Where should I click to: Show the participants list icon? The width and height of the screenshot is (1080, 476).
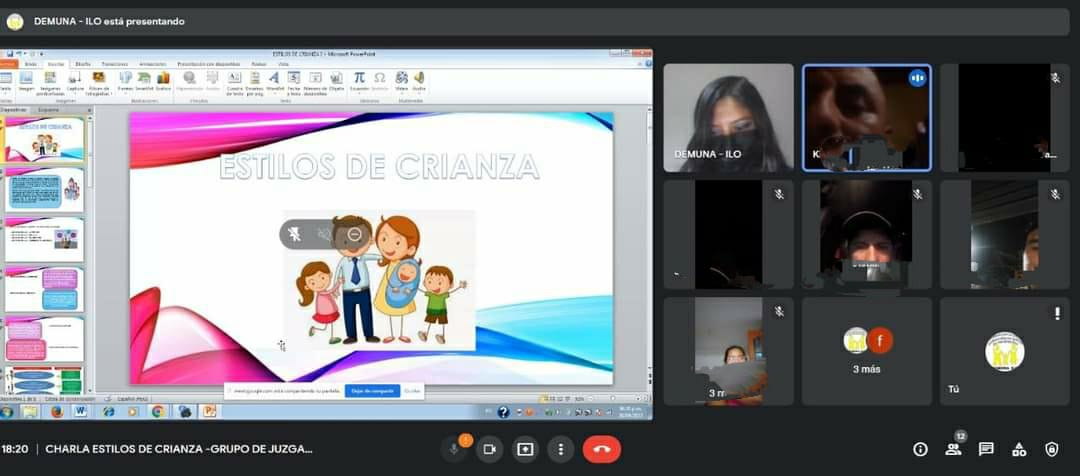(x=953, y=450)
